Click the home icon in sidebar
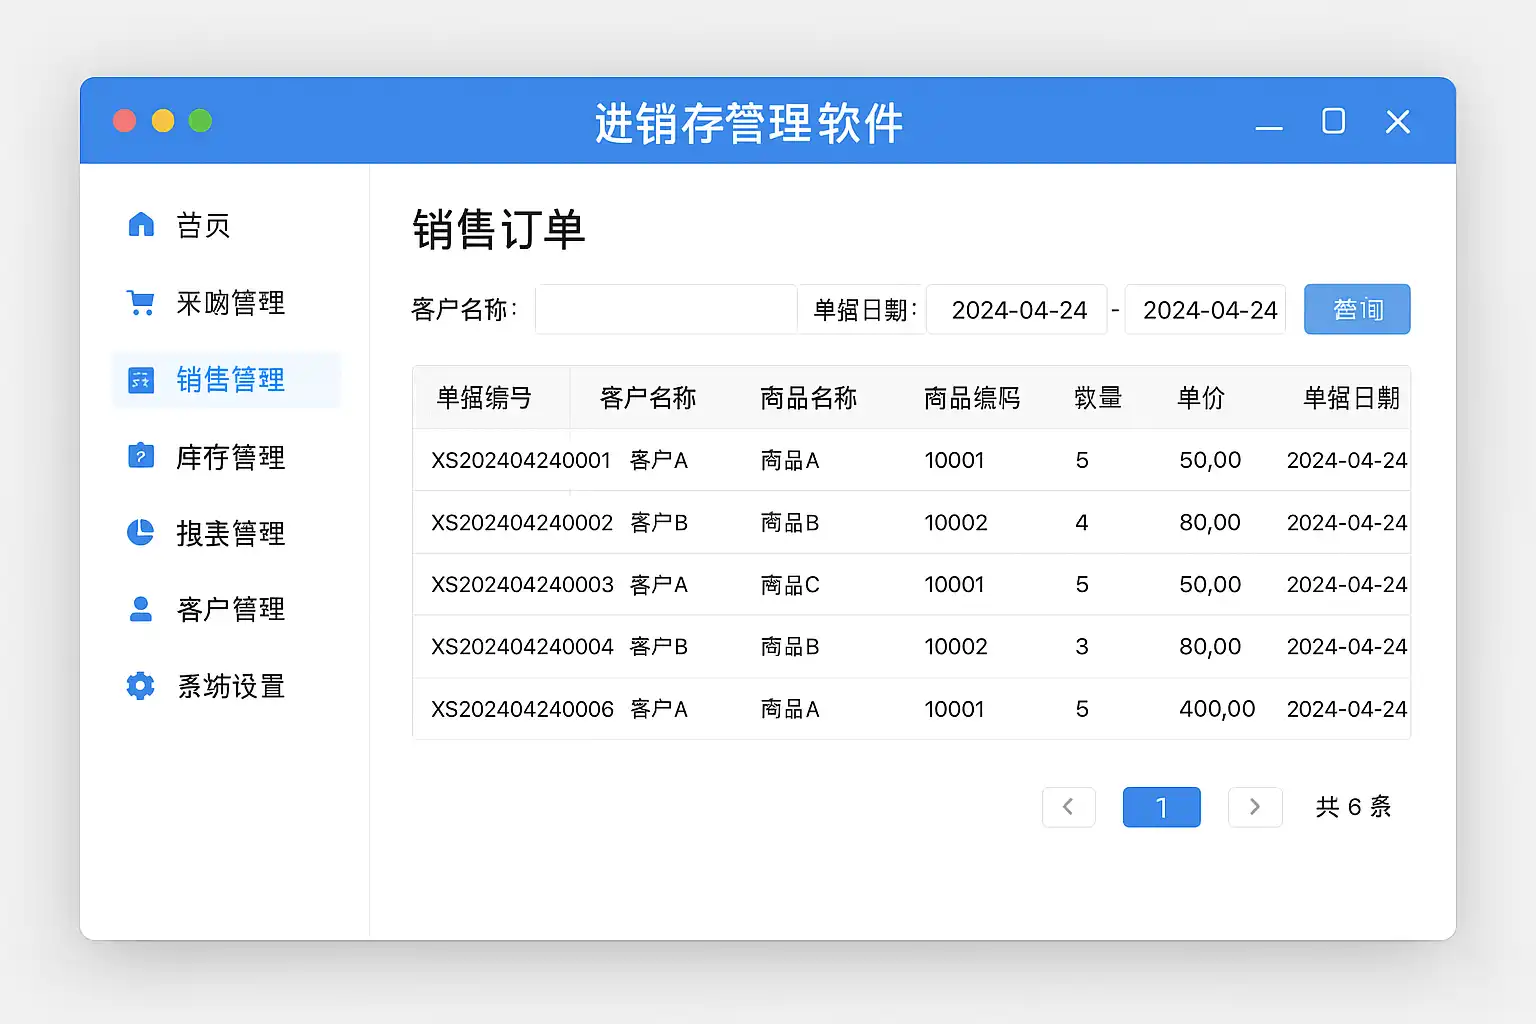This screenshot has height=1024, width=1536. pyautogui.click(x=141, y=225)
